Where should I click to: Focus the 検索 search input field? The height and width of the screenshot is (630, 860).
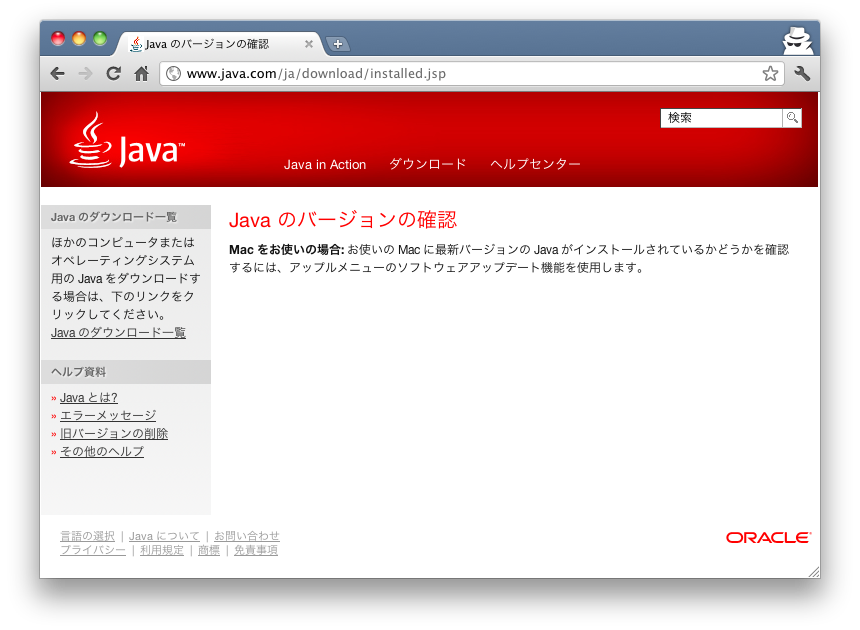click(722, 117)
